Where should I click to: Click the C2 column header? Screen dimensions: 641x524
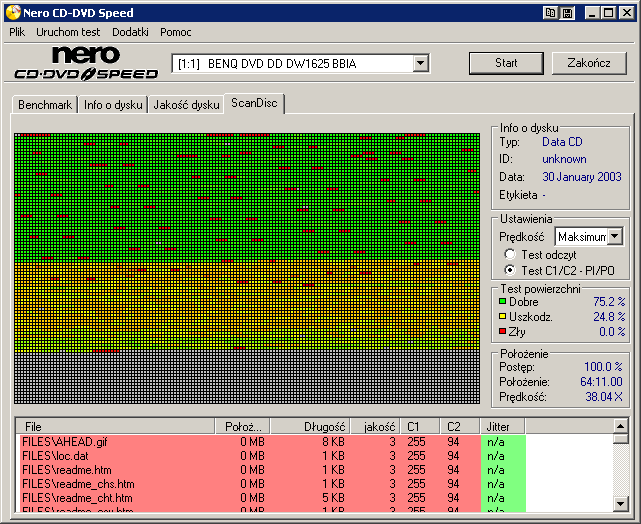tap(460, 426)
